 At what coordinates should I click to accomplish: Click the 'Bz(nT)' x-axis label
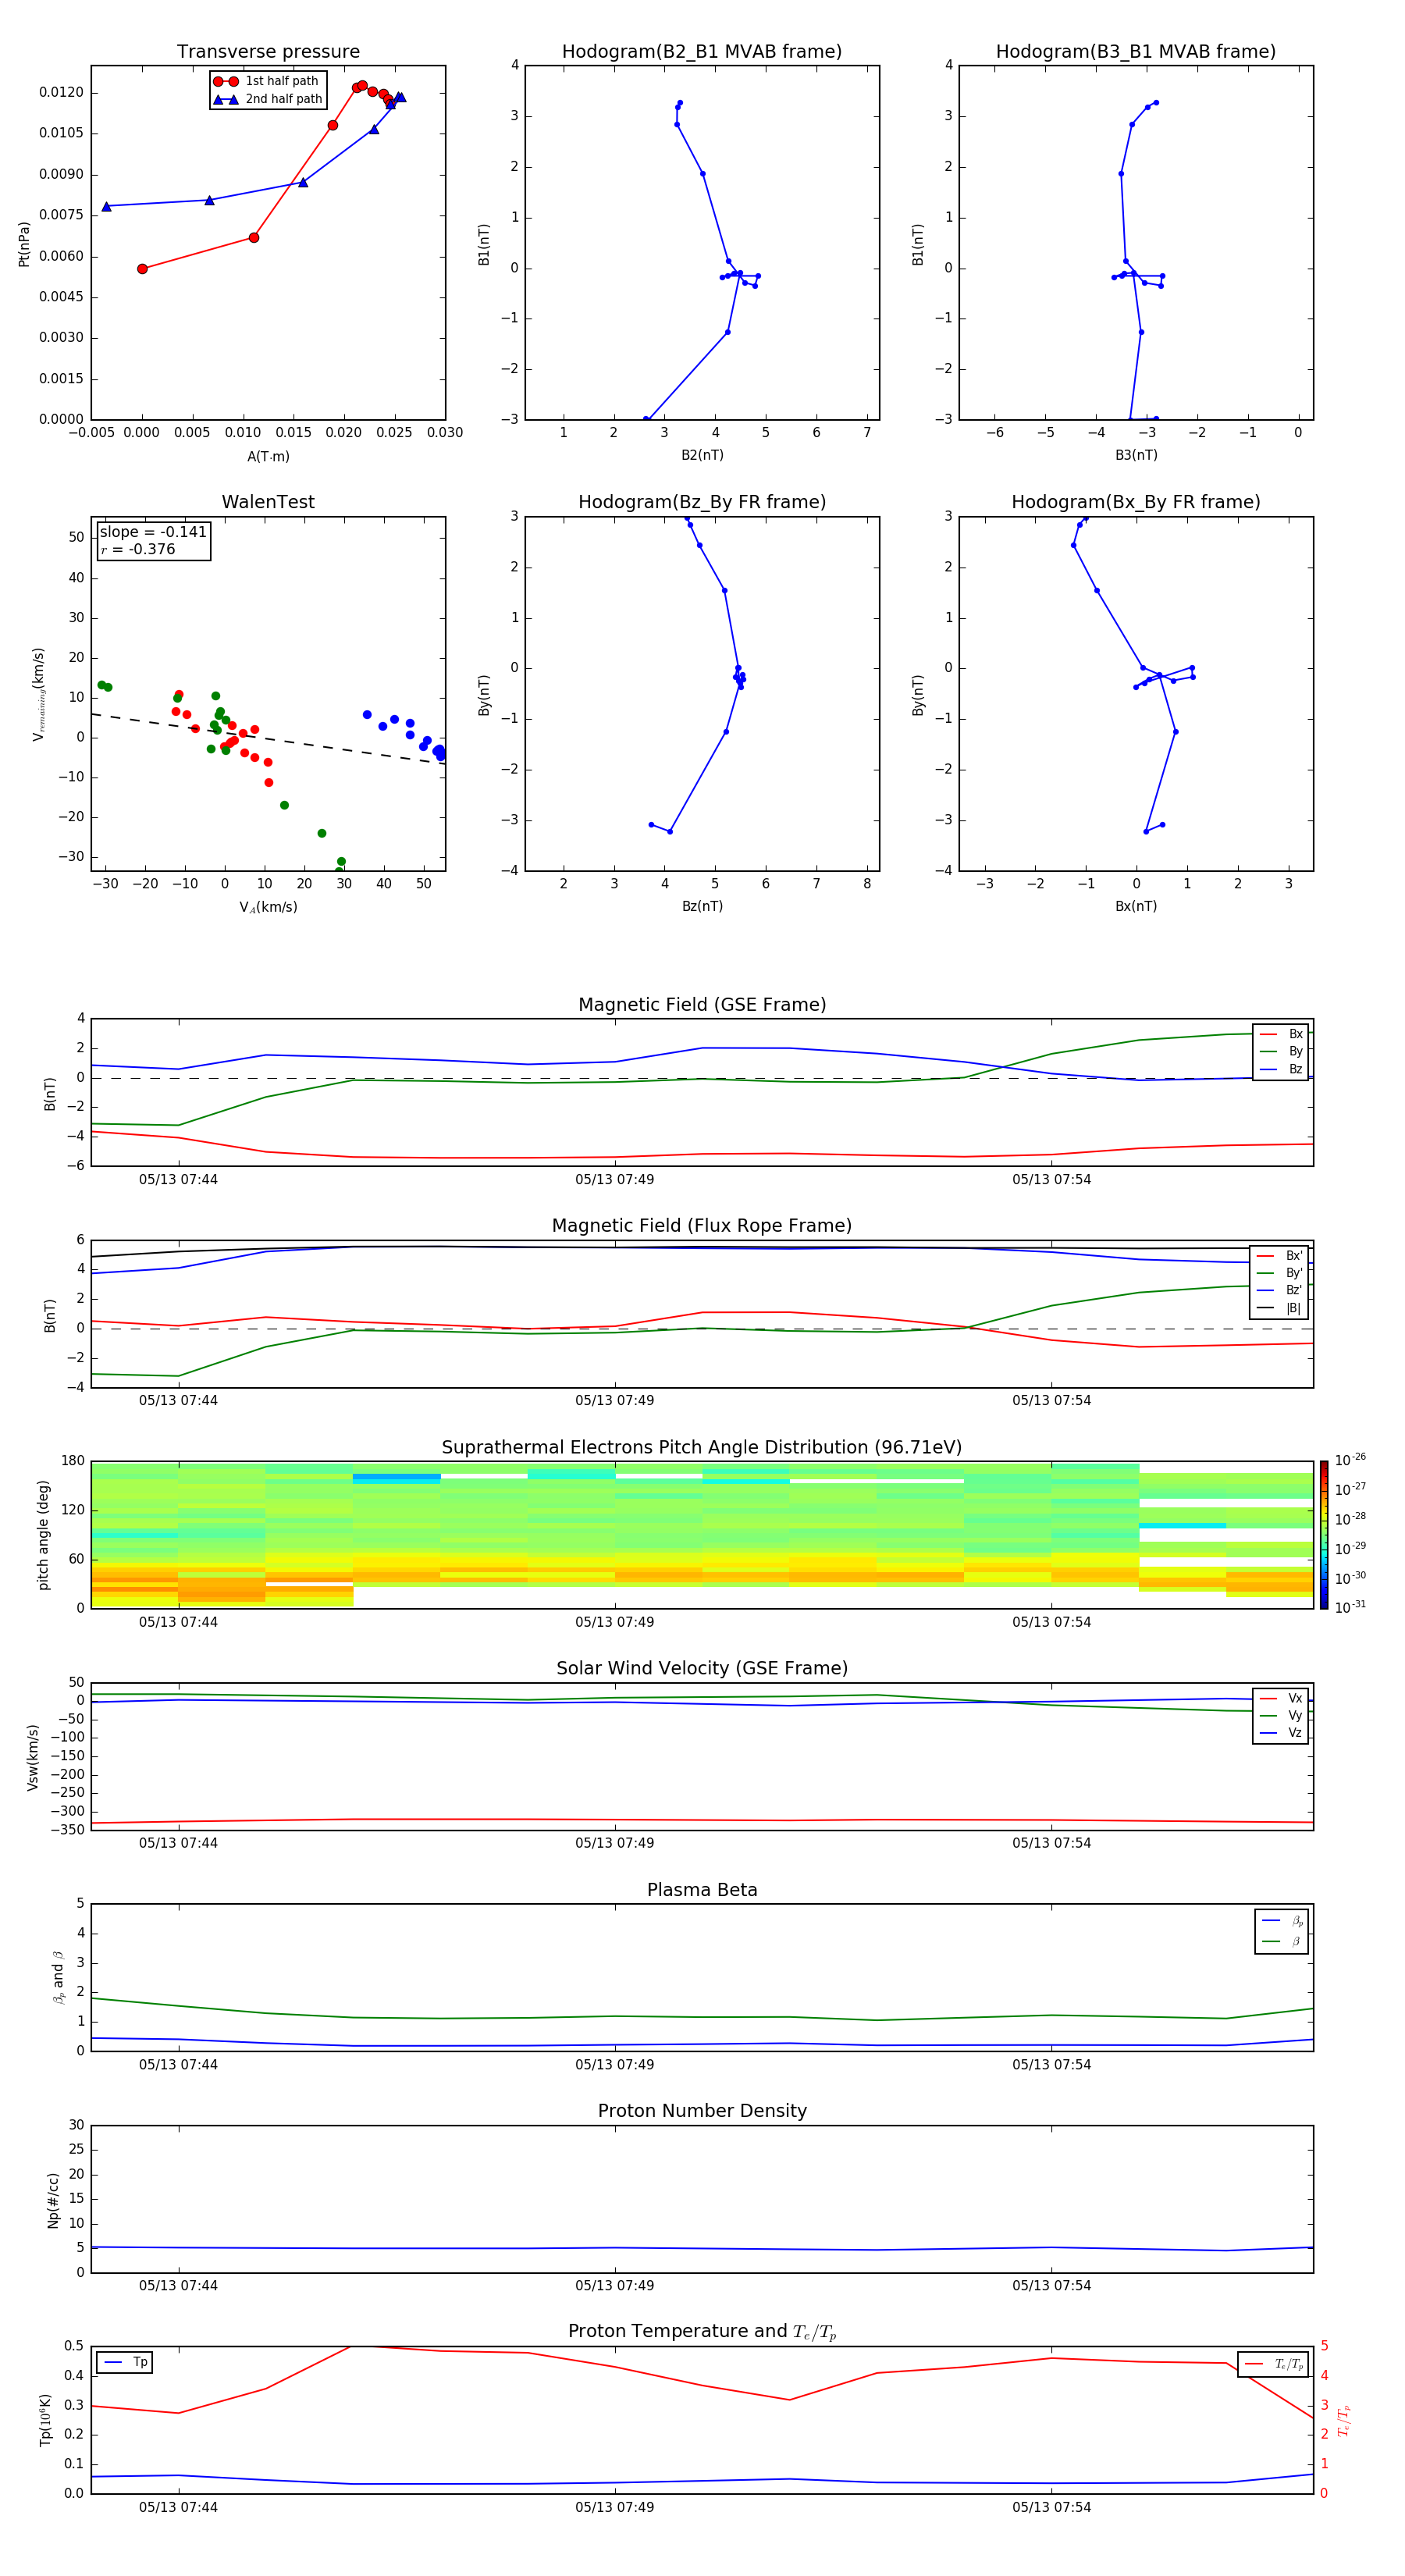coord(702,906)
